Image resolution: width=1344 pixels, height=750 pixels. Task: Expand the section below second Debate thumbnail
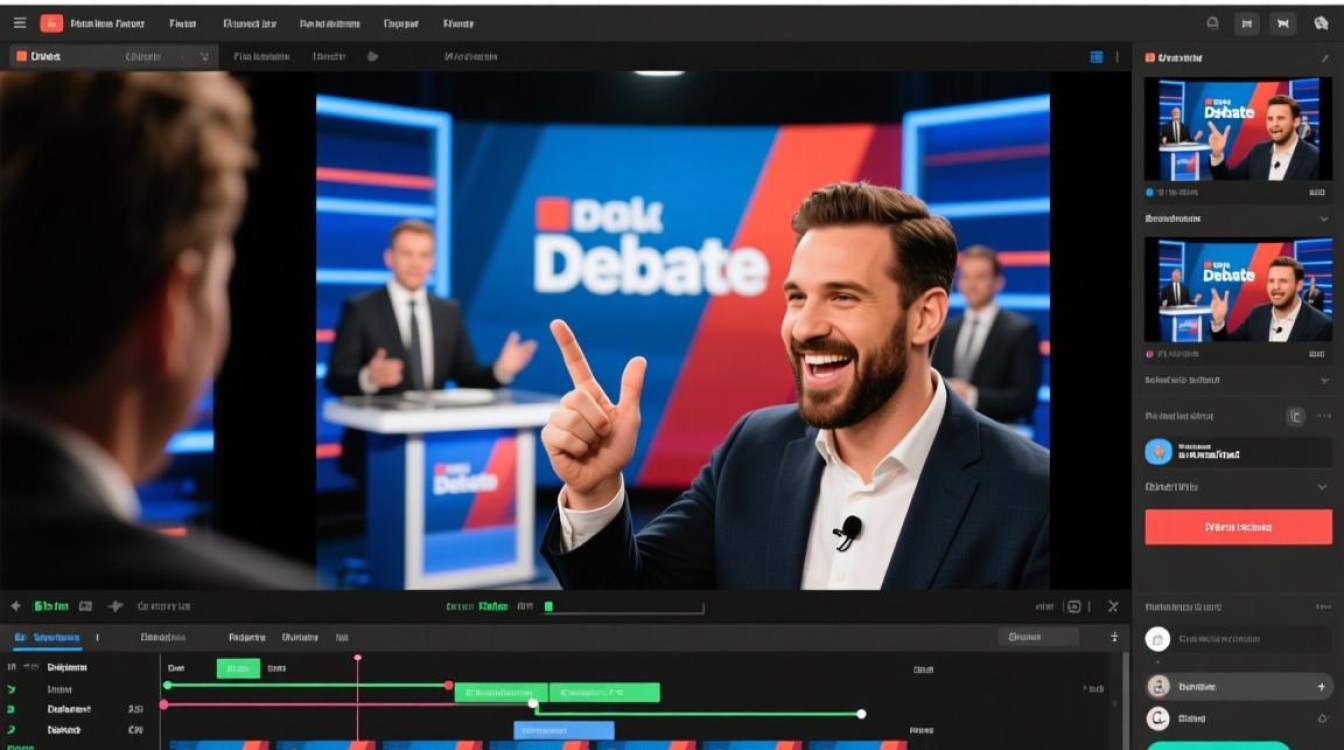1325,381
